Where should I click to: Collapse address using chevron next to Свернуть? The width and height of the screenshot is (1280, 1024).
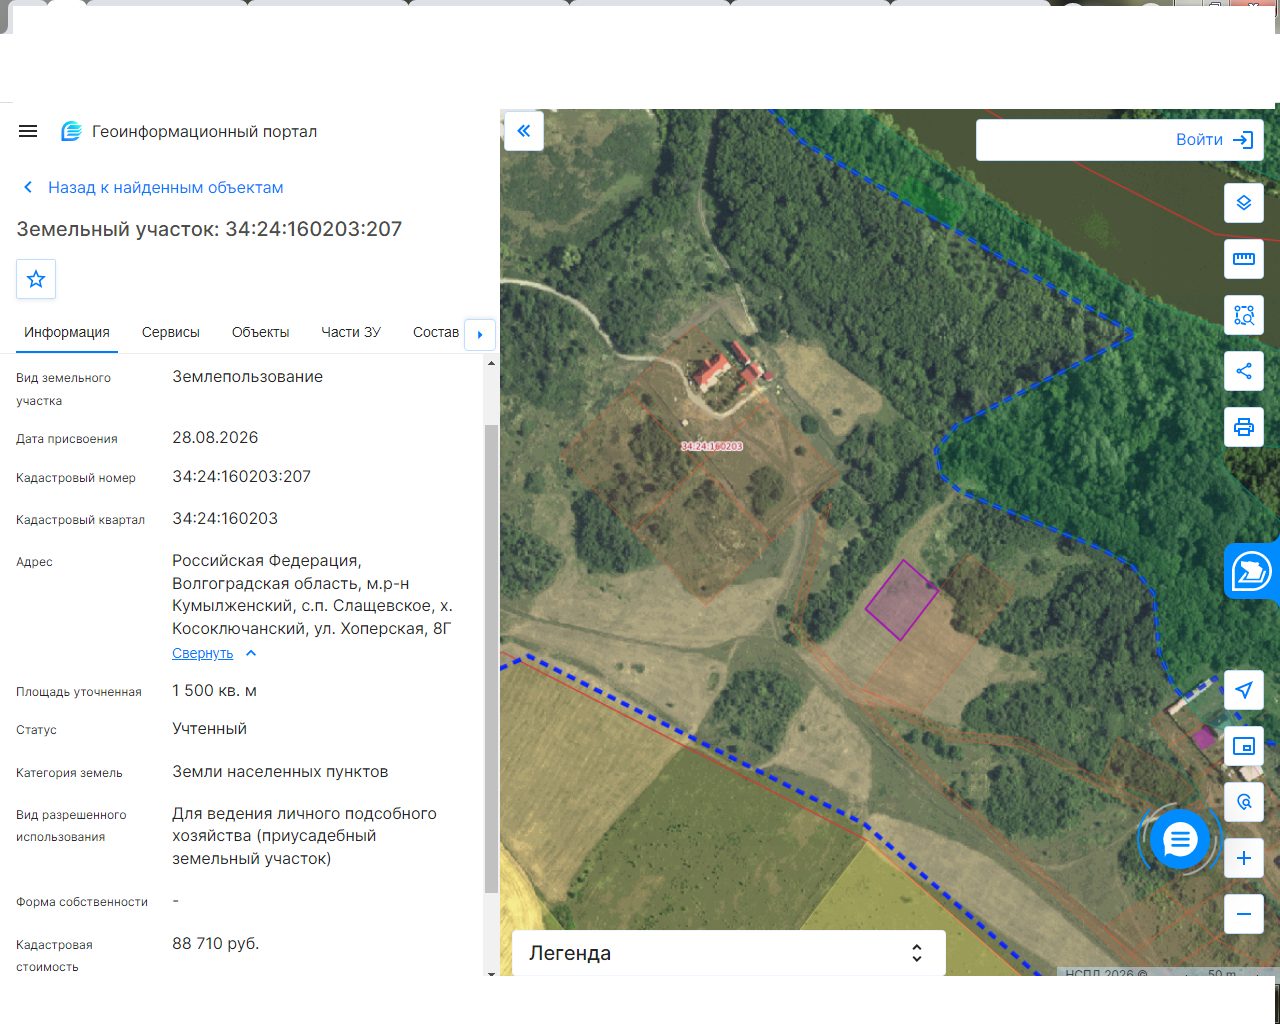[x=251, y=653]
